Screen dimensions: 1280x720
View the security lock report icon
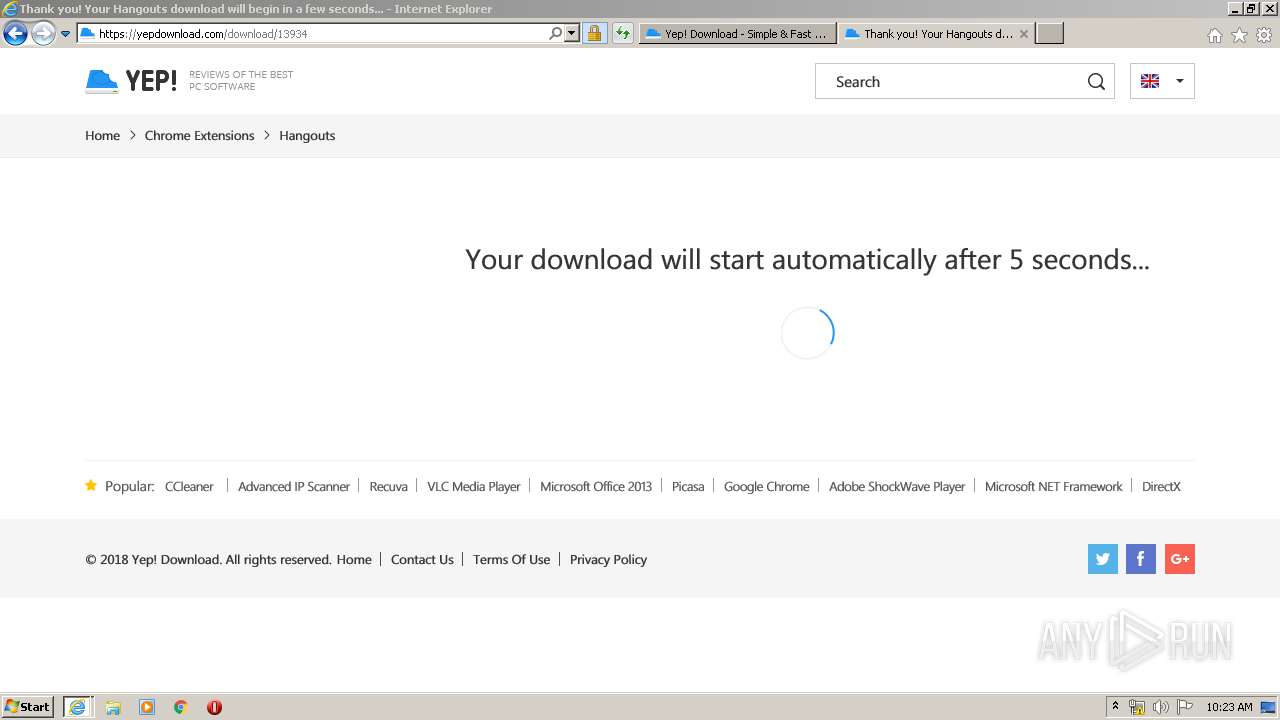(x=594, y=33)
